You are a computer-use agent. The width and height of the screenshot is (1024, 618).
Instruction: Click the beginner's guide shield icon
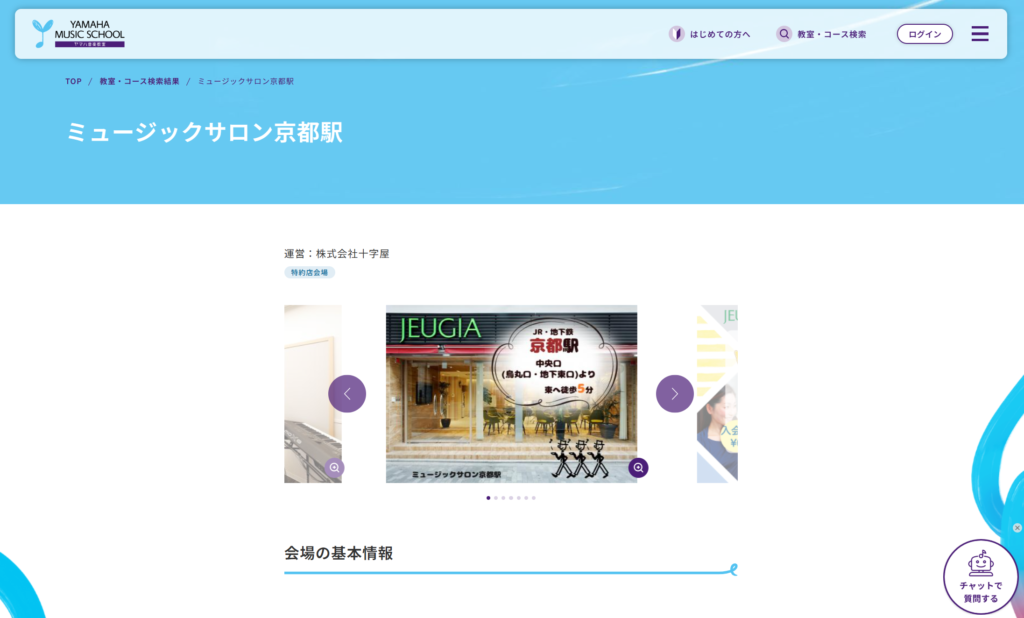(676, 34)
